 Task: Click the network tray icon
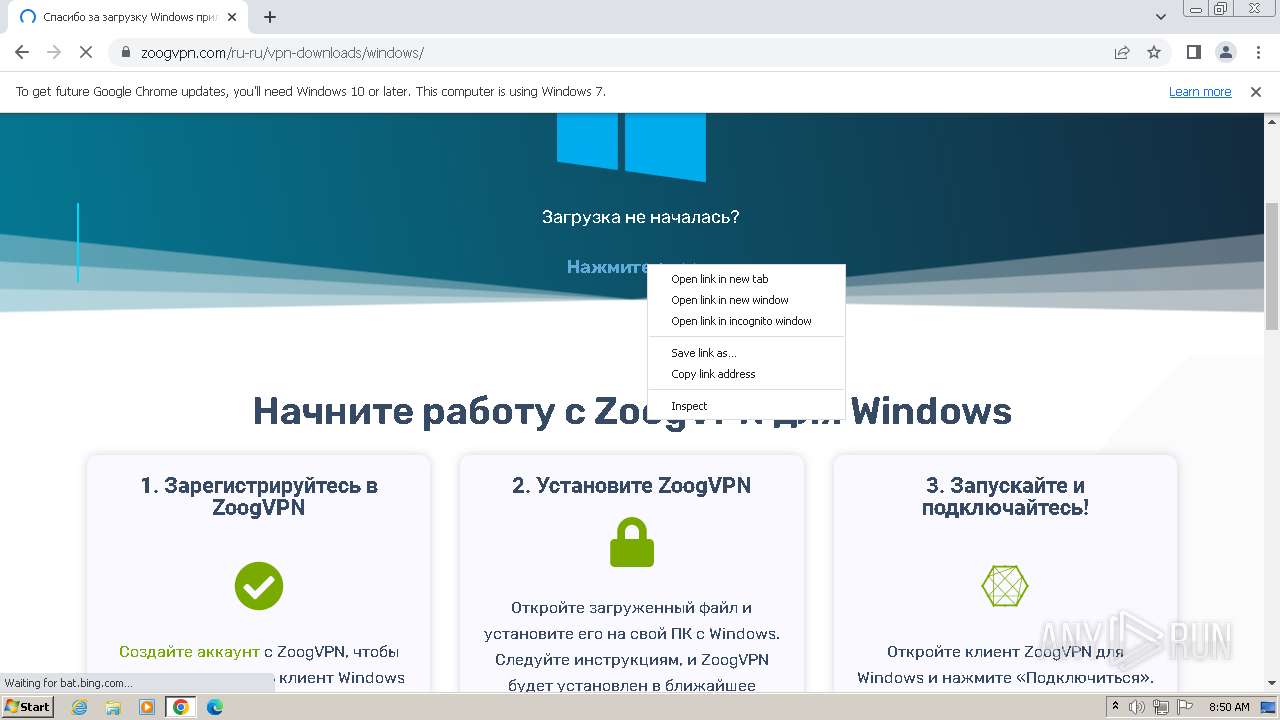point(1161,707)
